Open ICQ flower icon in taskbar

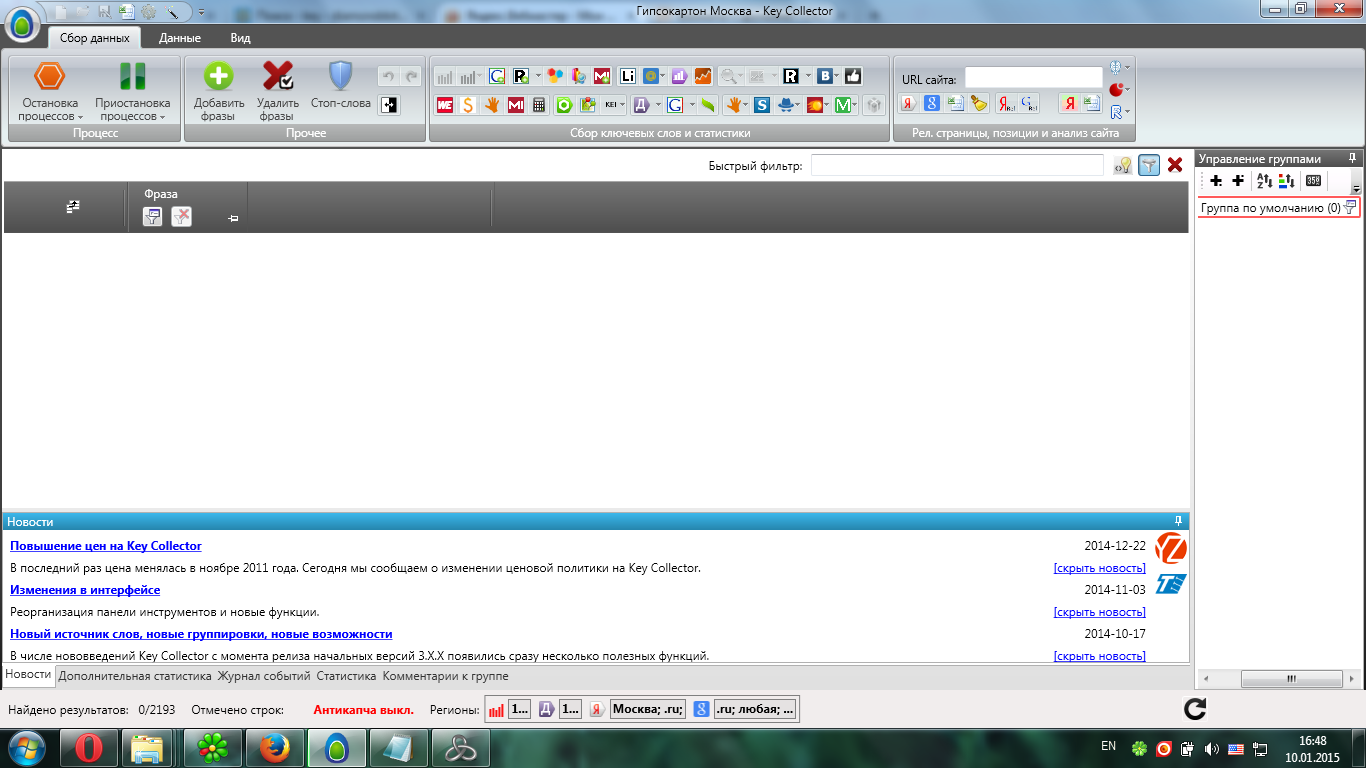click(x=212, y=747)
